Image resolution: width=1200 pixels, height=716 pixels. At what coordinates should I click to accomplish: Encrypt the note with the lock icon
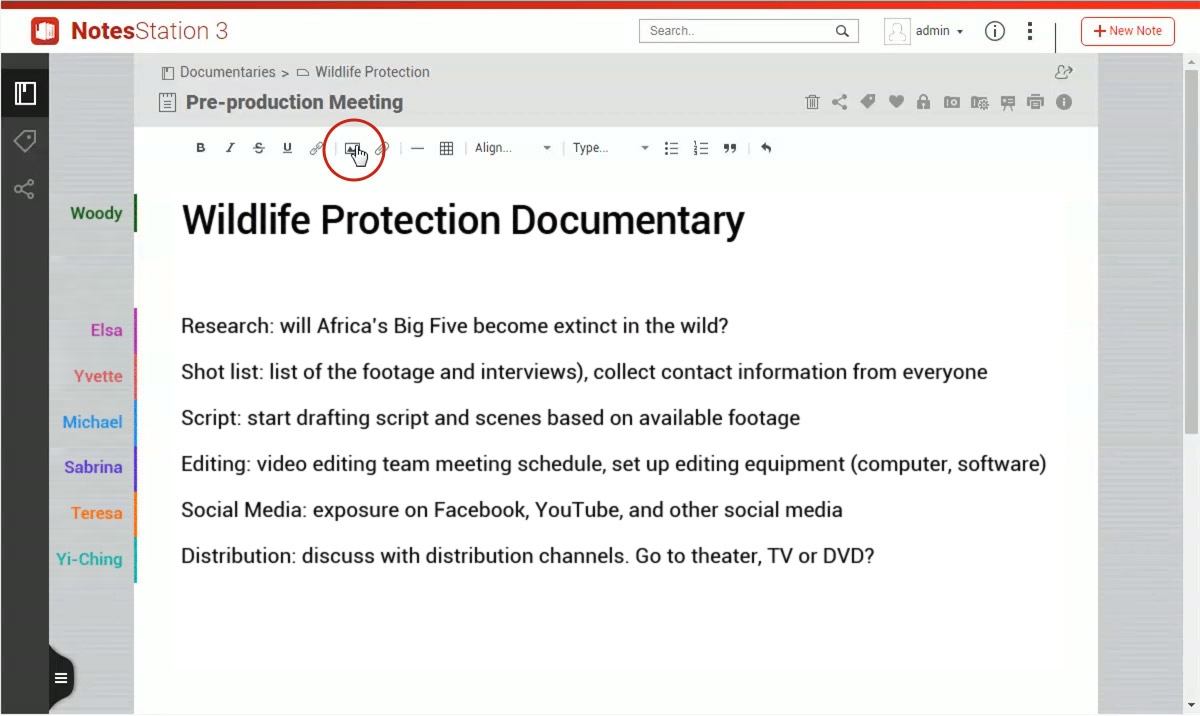[x=923, y=102]
